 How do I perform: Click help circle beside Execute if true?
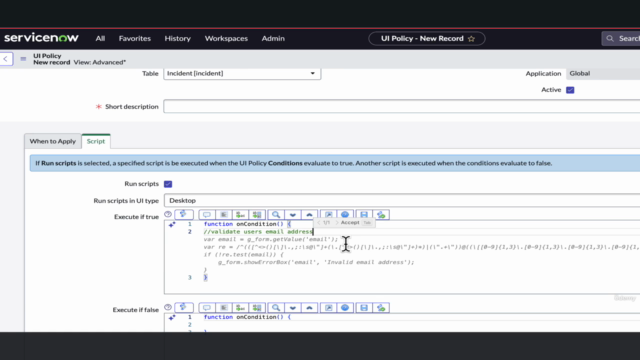click(168, 214)
